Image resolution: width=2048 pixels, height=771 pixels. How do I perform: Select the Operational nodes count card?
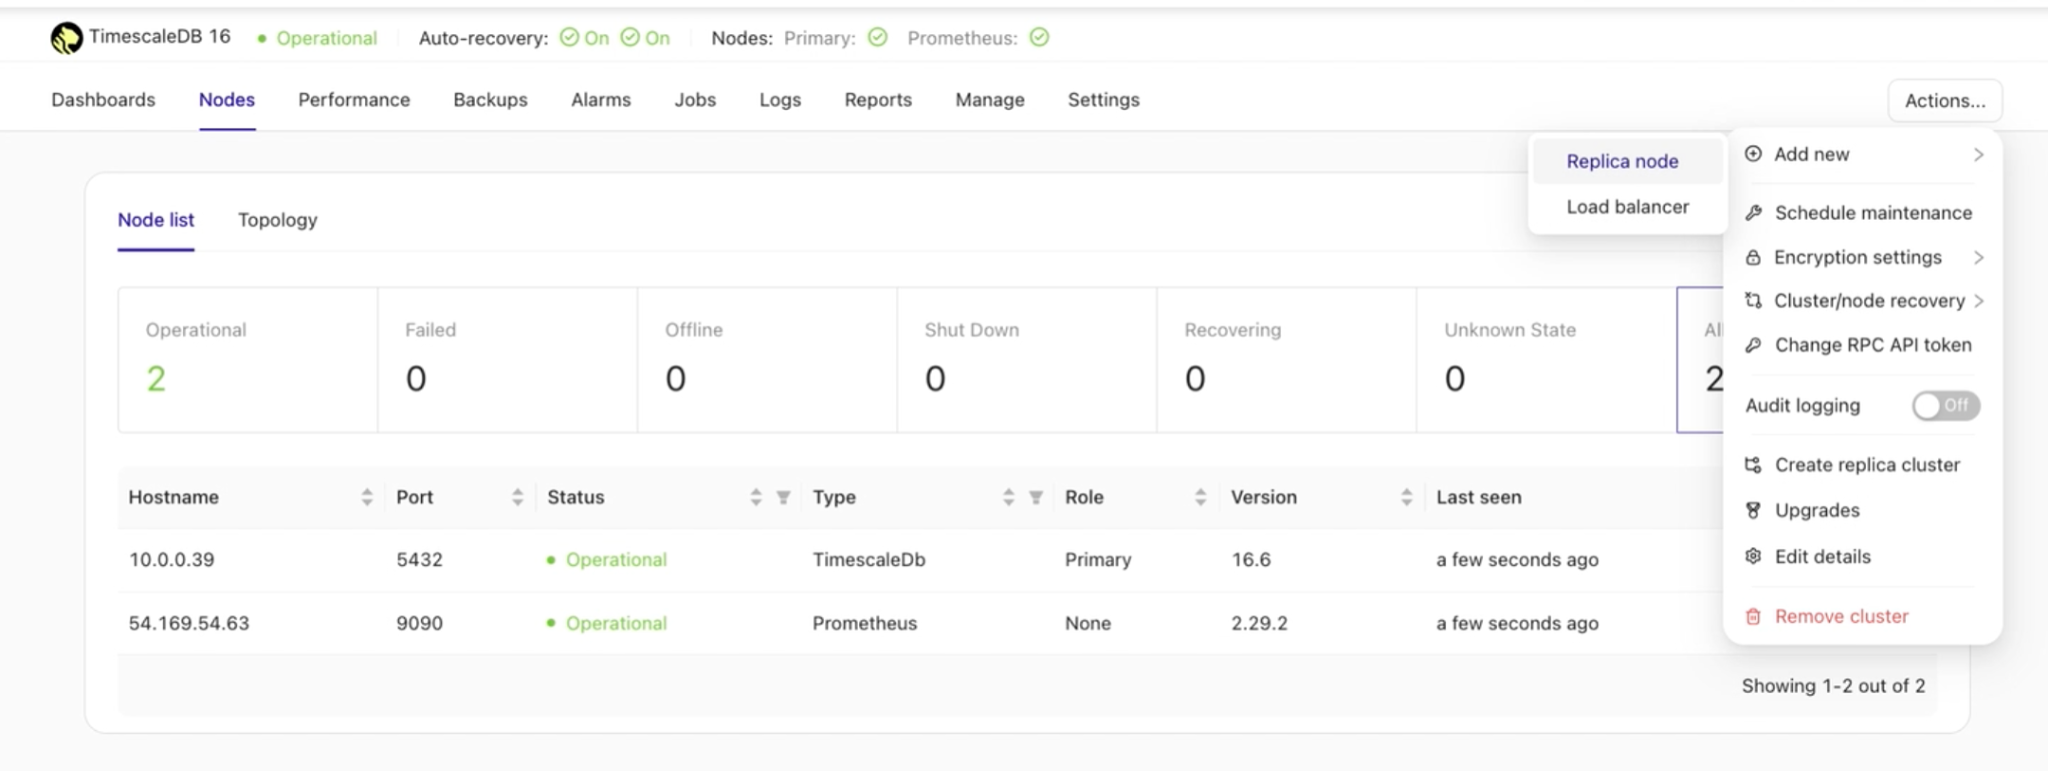pos(247,360)
